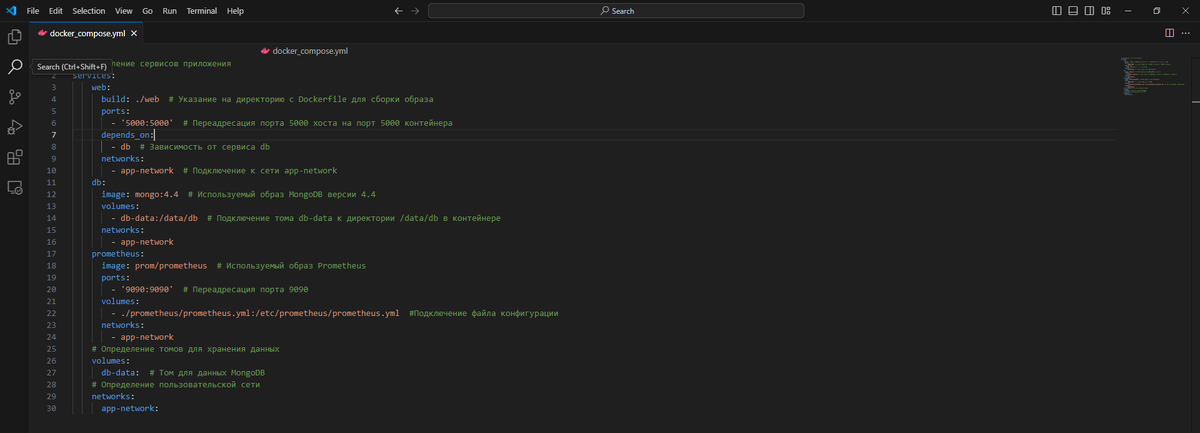This screenshot has height=433, width=1200.
Task: Open the Search view magnifier icon
Action: pos(15,67)
